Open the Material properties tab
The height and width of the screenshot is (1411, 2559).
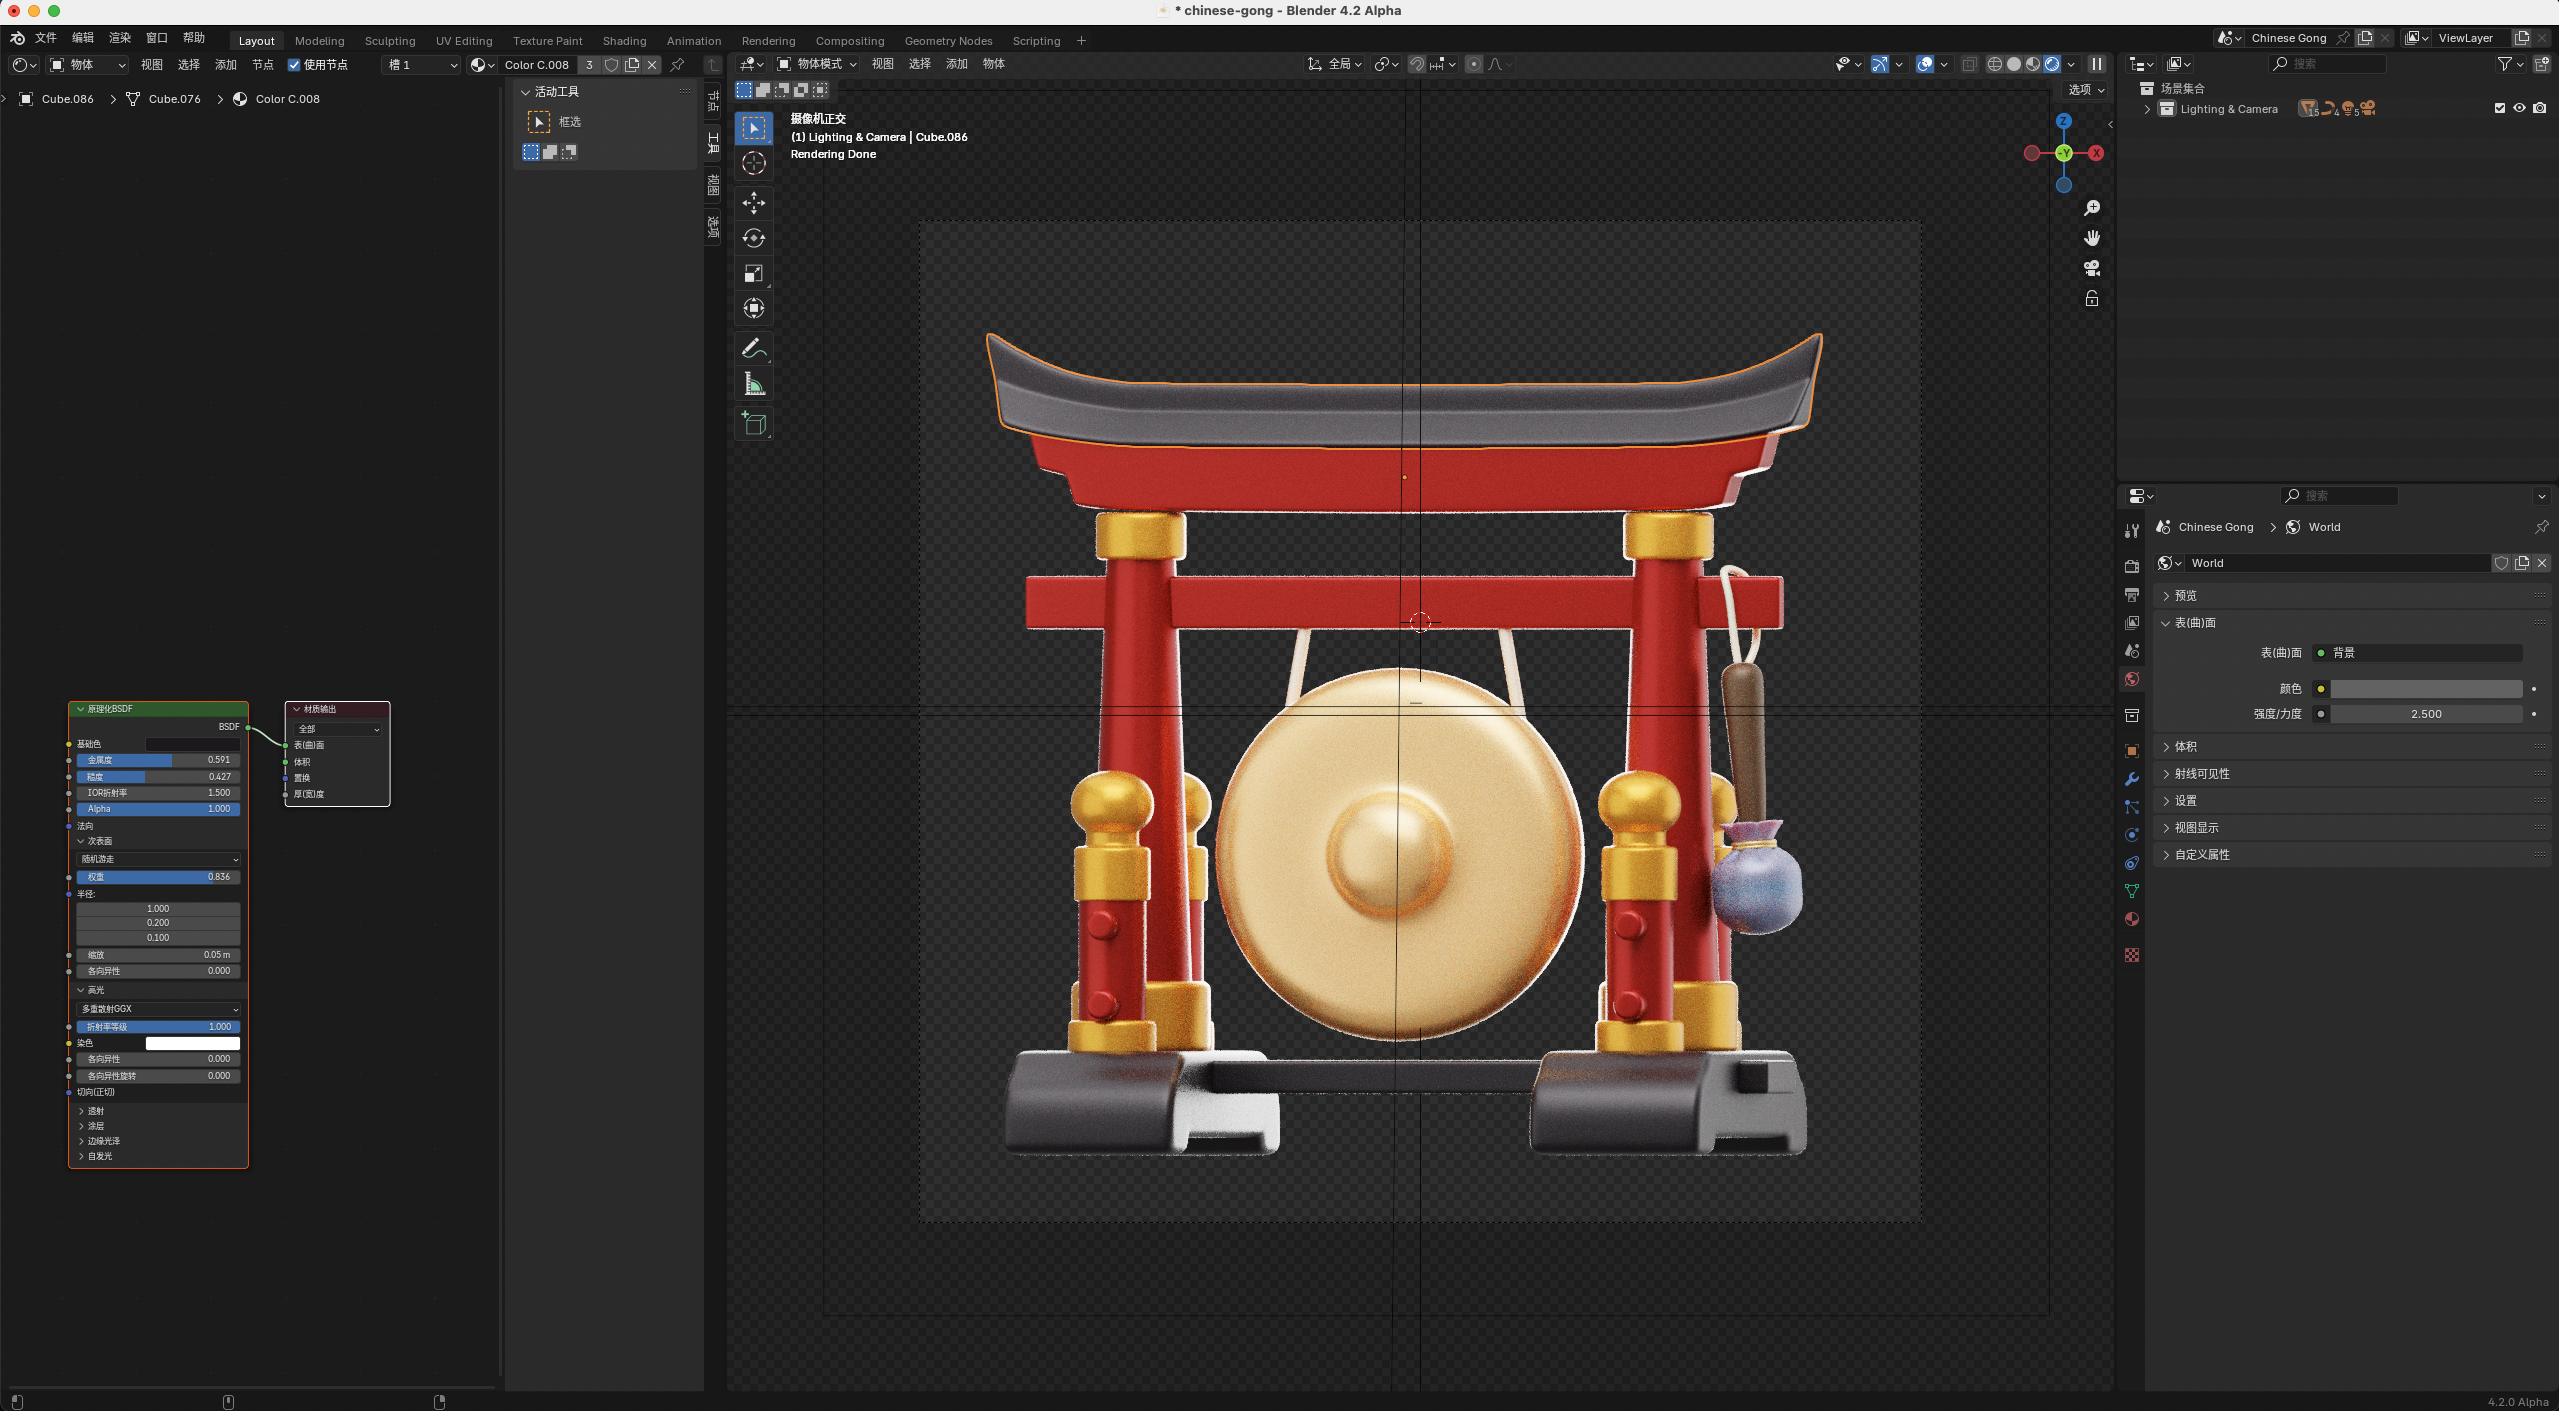[x=2132, y=918]
